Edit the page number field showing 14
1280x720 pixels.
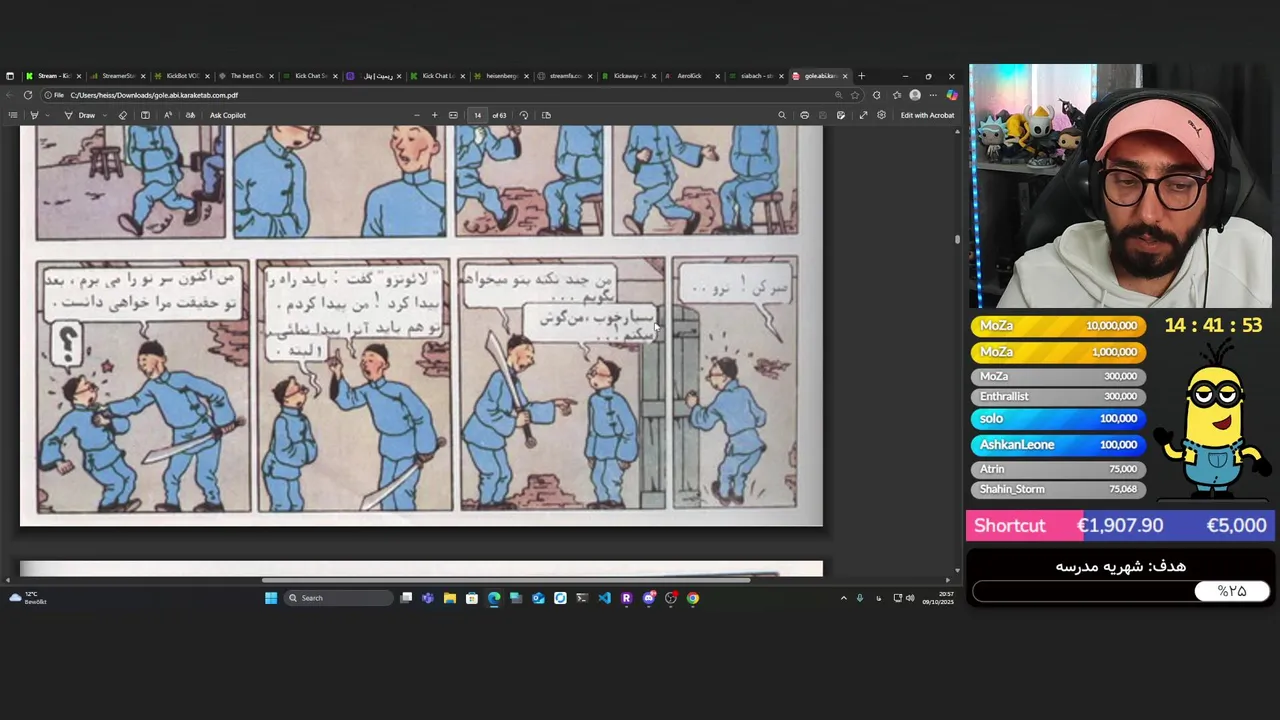[478, 115]
